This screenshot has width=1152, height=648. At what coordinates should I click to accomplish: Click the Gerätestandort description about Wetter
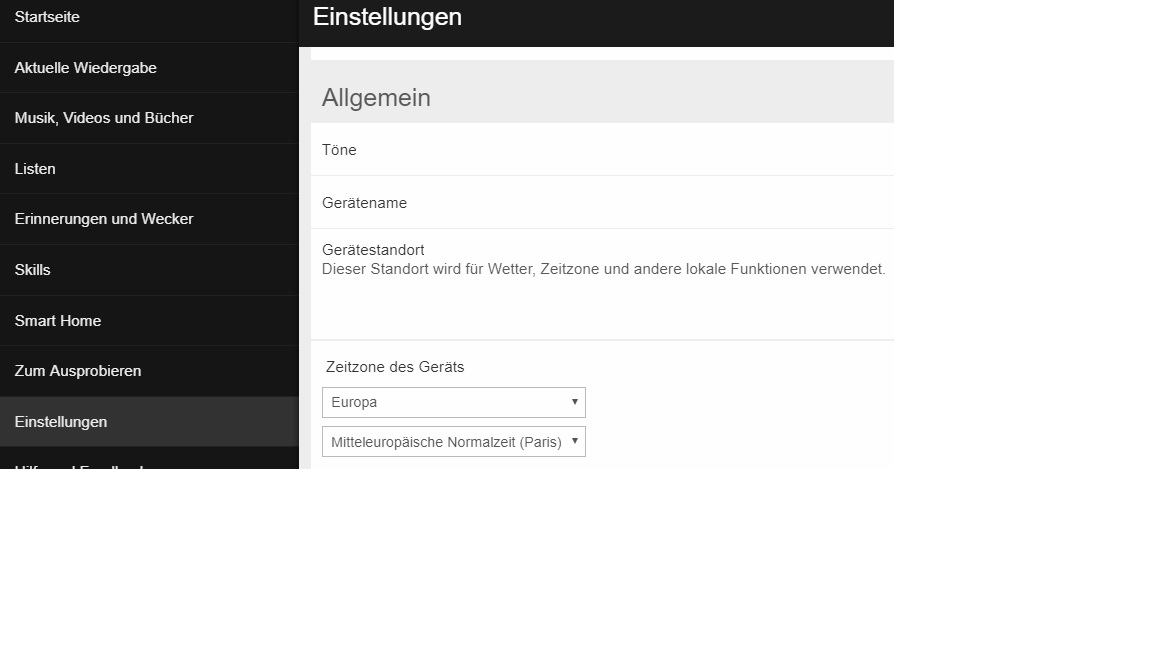[603, 269]
